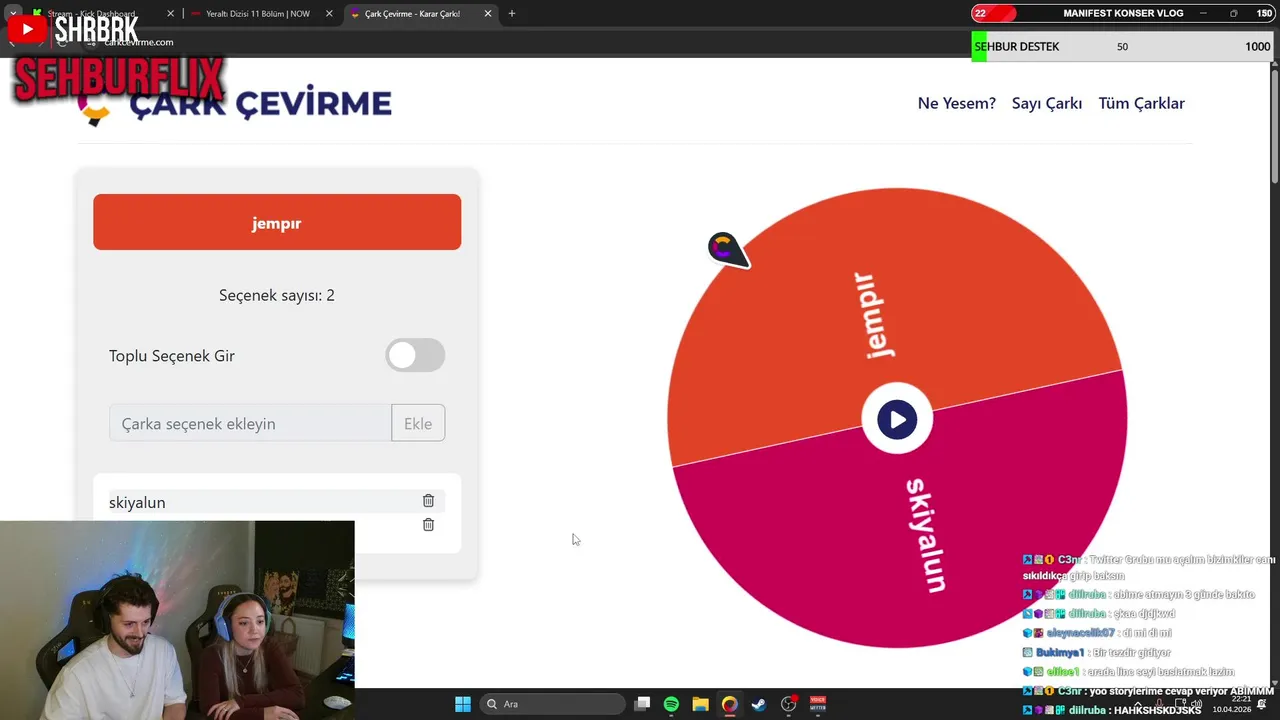Click the Çarka seçenek ekleyin input field

pos(250,423)
